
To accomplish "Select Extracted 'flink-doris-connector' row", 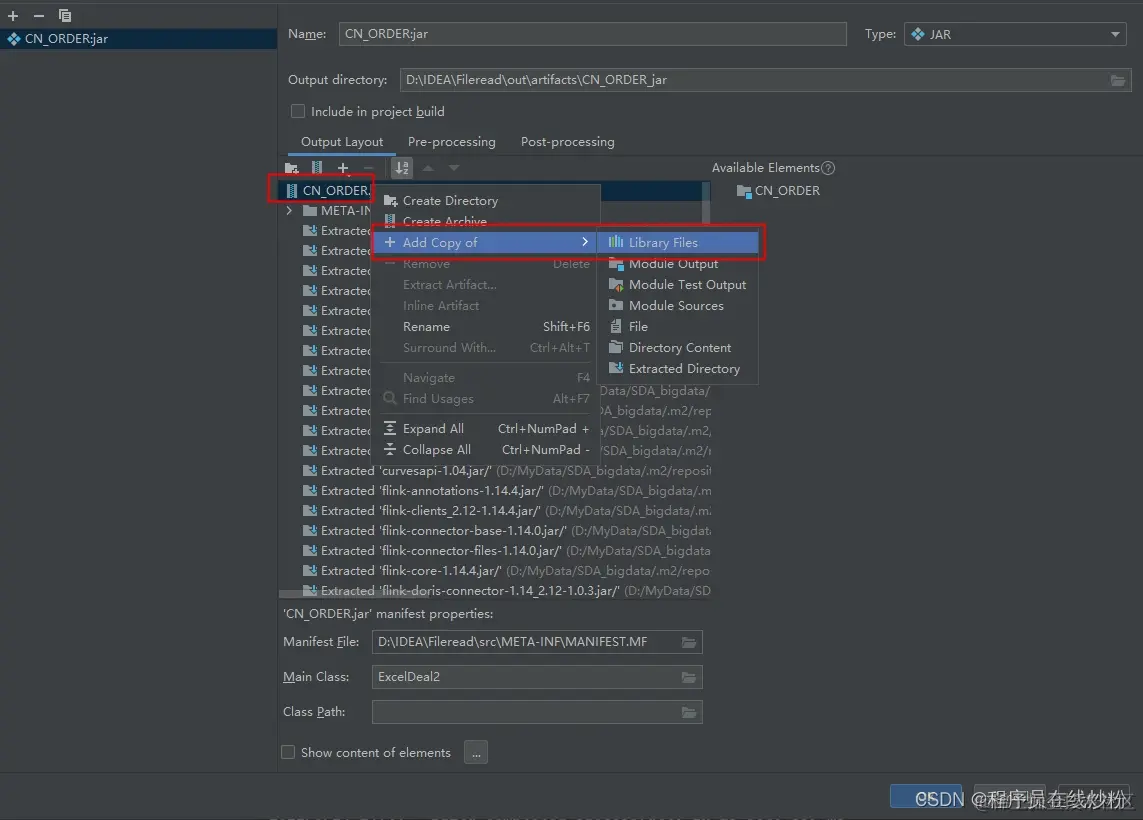I will (x=506, y=590).
